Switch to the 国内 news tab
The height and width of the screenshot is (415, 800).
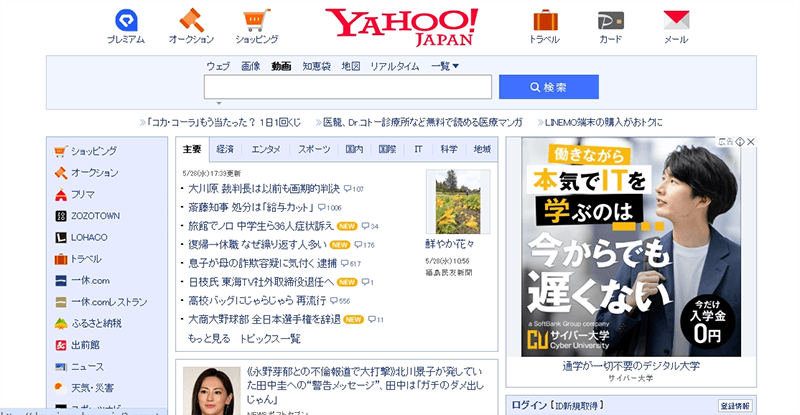coord(354,149)
